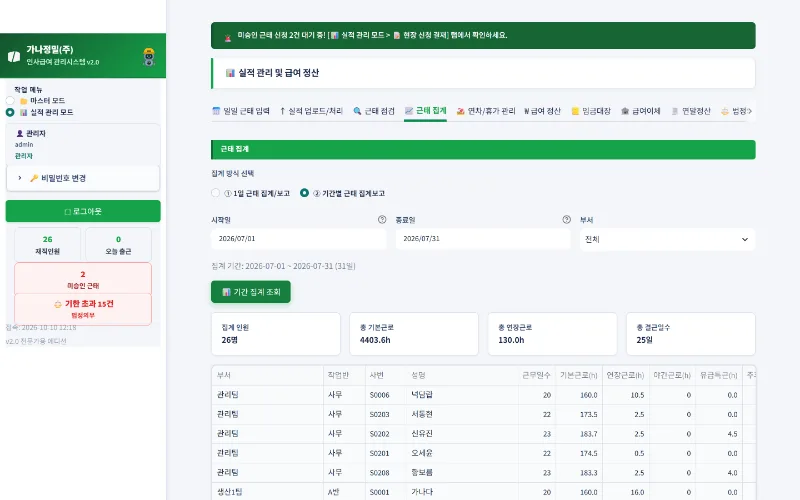Click the calendar icon of 일일 근태 입력 tab
The image size is (800, 500).
[x=216, y=111]
